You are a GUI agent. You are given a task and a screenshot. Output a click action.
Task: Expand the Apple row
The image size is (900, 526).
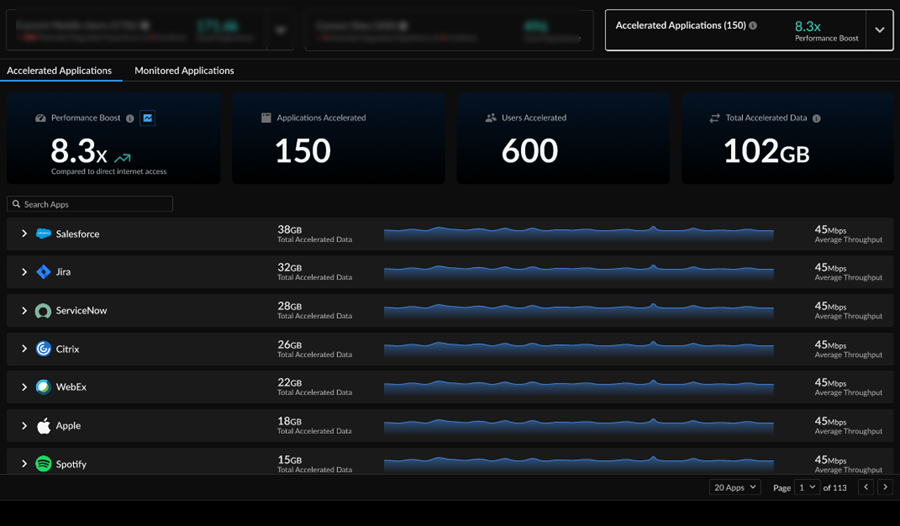pos(24,426)
